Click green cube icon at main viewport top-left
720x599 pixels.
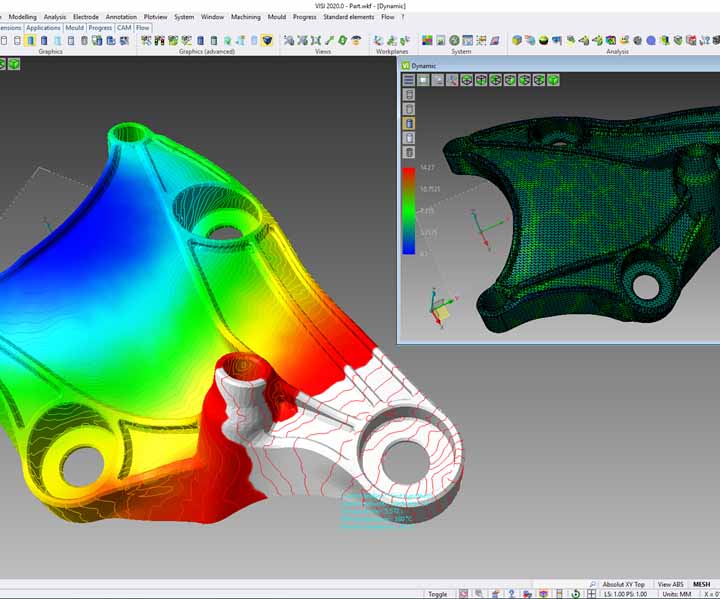pos(14,64)
